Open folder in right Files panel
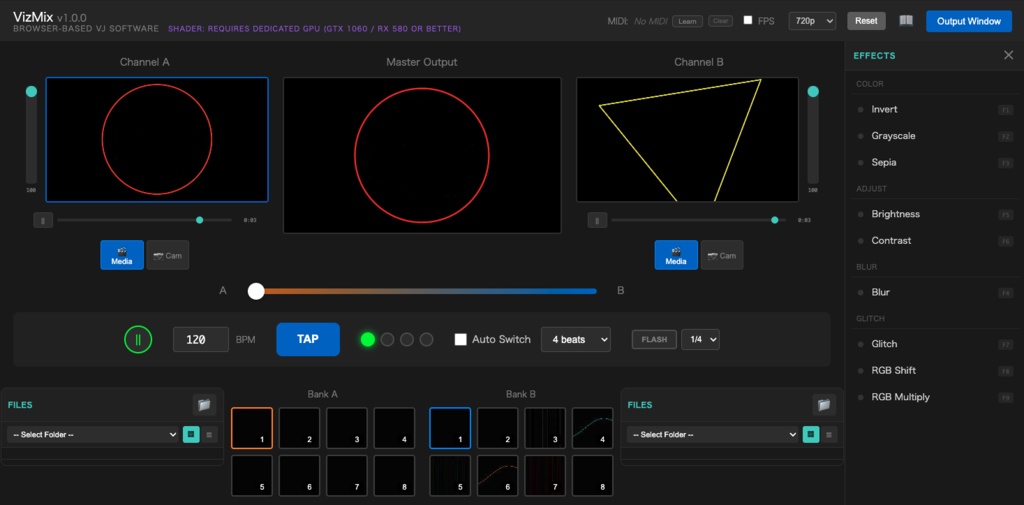The image size is (1024, 505). tap(824, 405)
